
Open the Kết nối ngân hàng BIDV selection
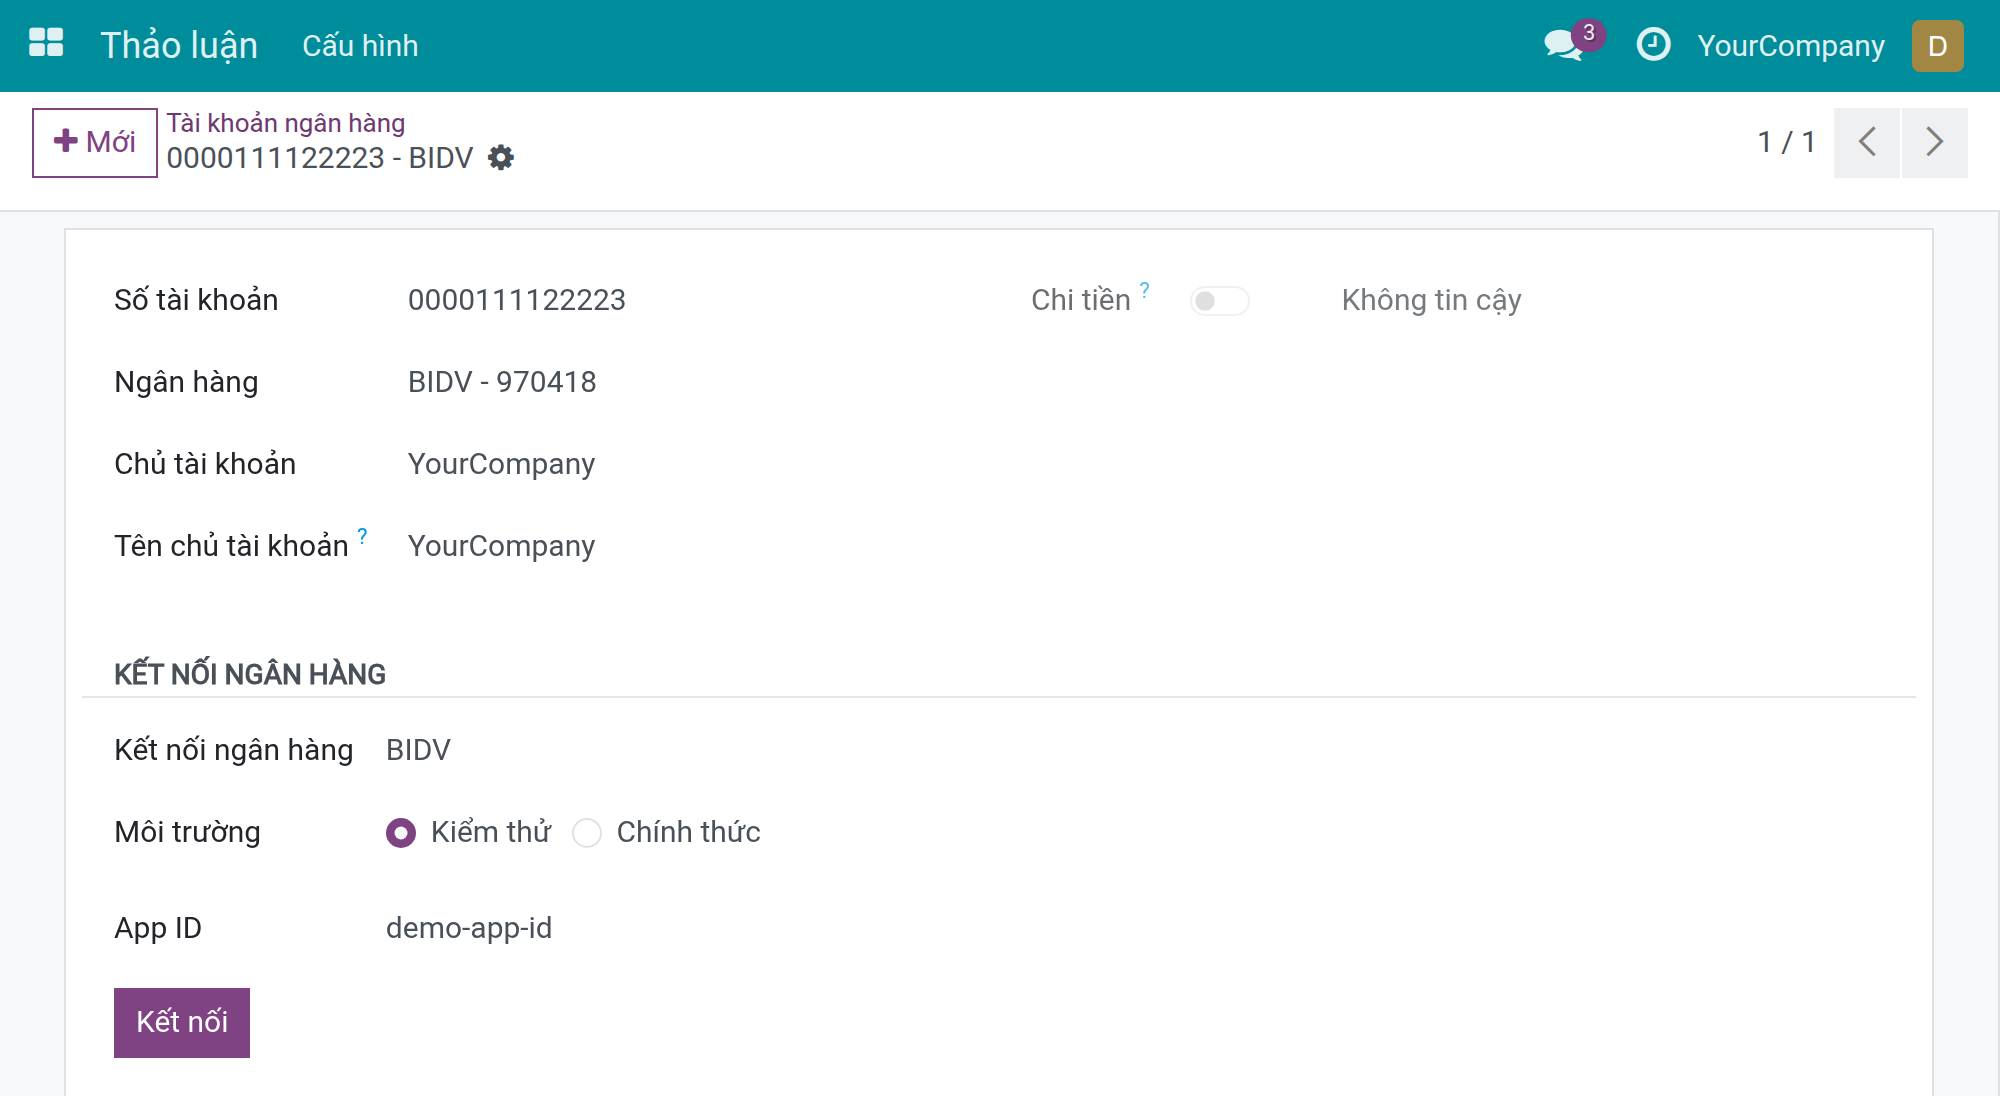tap(418, 750)
